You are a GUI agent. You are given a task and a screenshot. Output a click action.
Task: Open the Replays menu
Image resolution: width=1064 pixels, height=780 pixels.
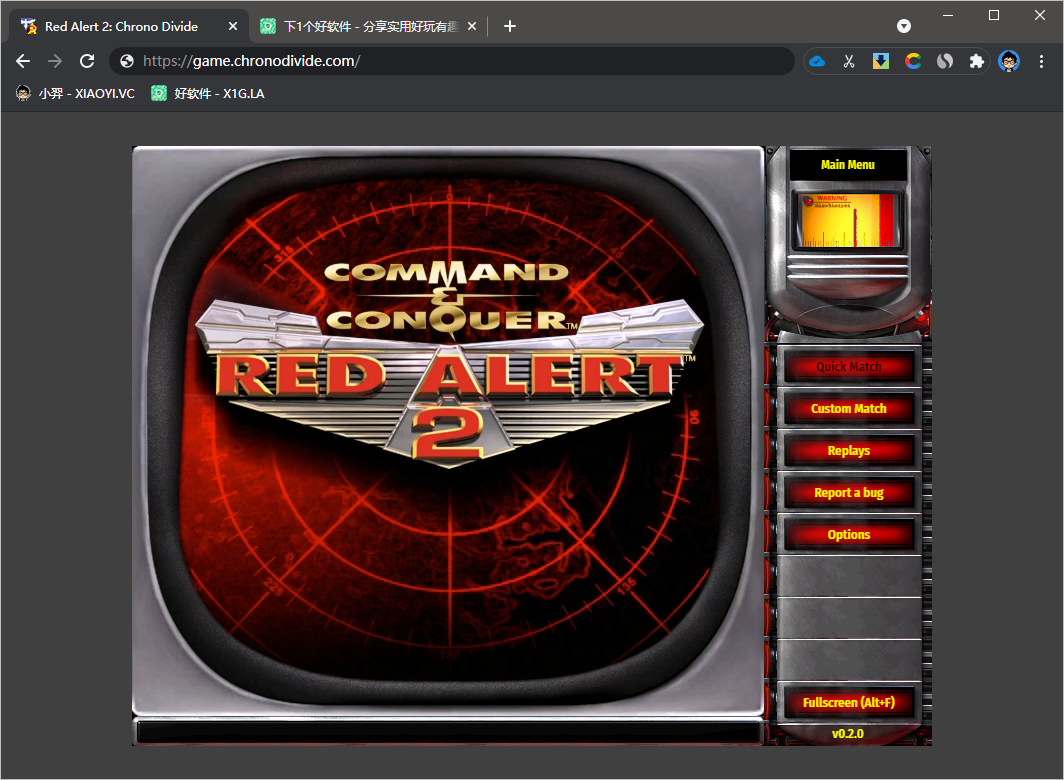tap(848, 451)
